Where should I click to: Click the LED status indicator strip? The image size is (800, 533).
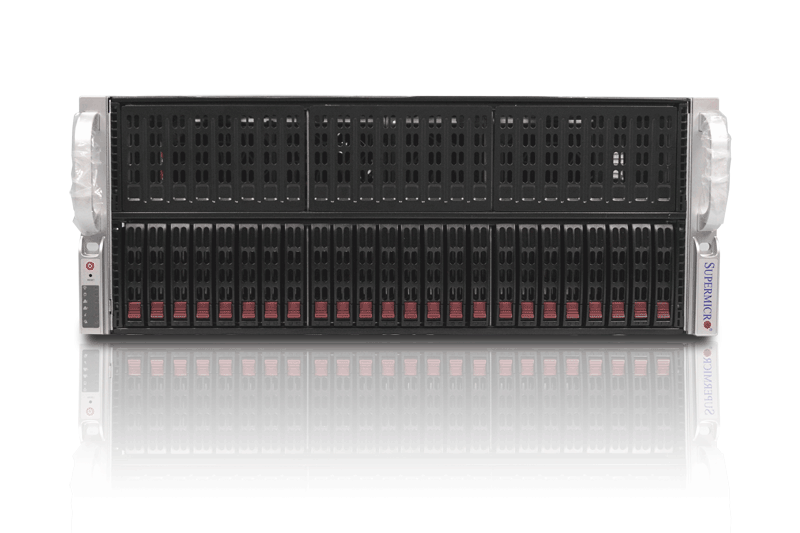point(90,306)
